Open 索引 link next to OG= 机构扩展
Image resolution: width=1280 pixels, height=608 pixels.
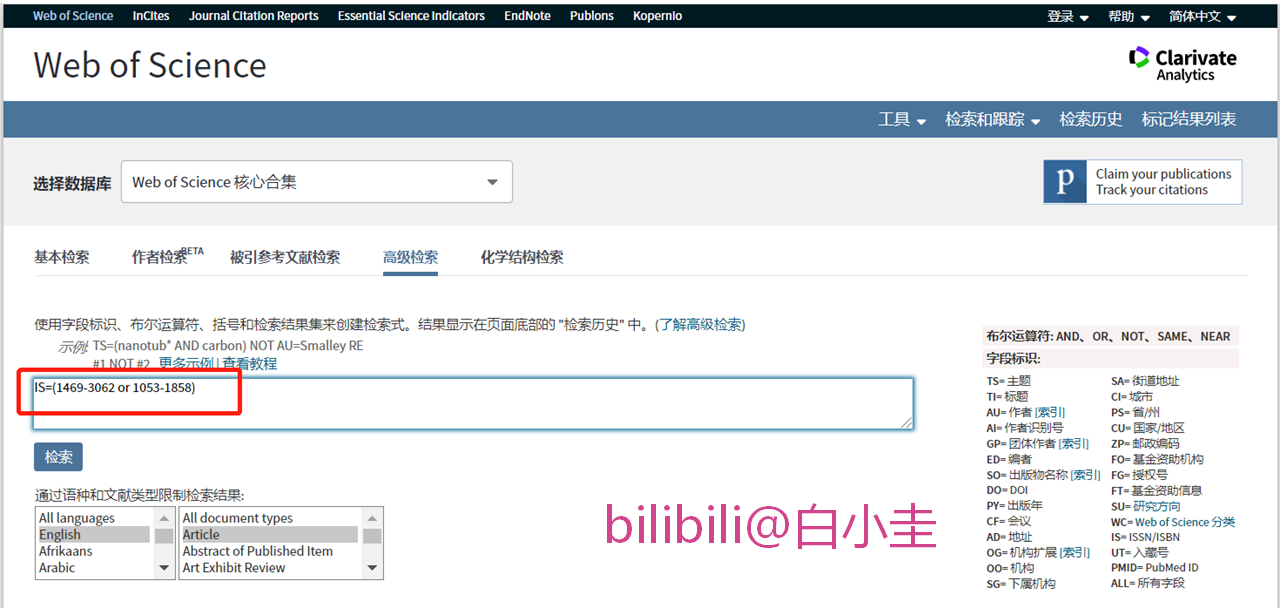point(1076,552)
